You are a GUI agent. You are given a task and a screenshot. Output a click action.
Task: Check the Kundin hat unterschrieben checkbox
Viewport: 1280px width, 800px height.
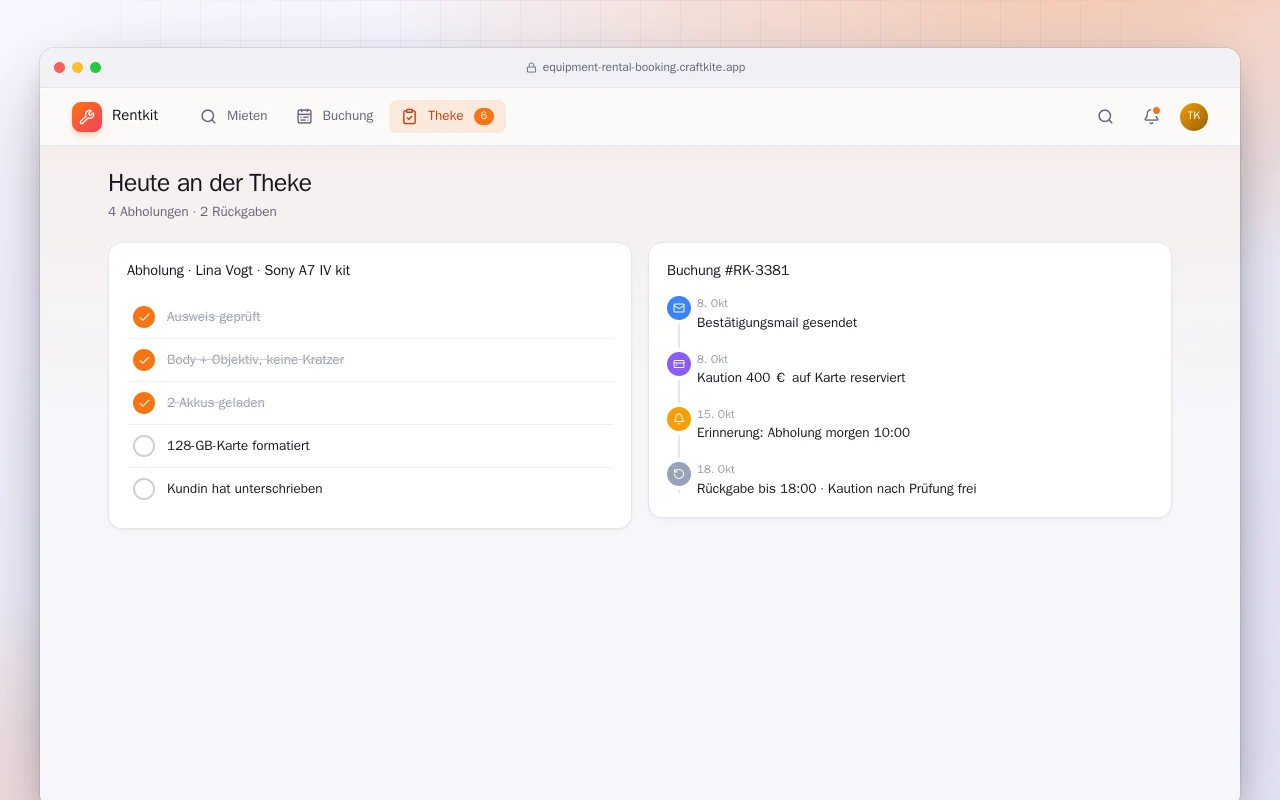tap(144, 489)
